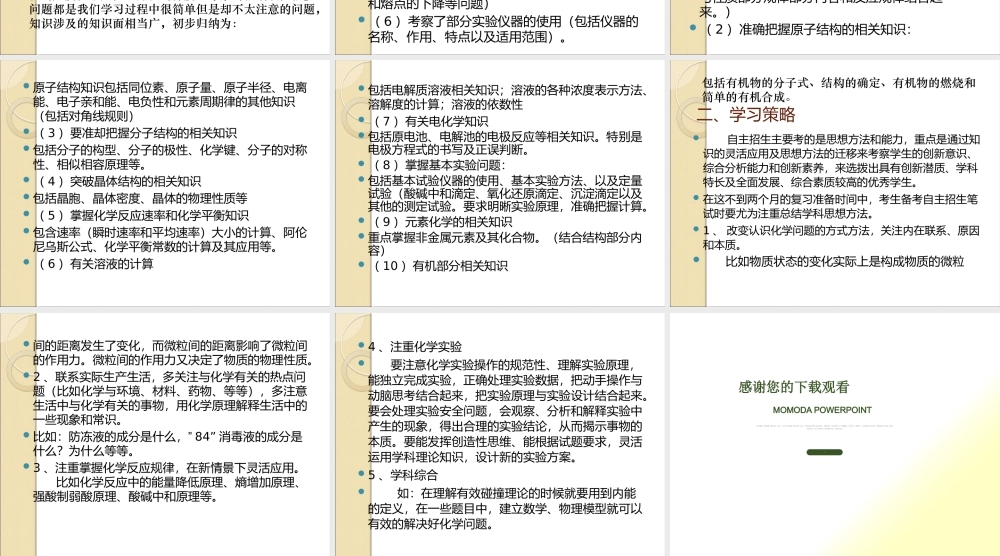
Task: Select '（5）掌握化学反应速率和化学平衡知识'
Action: [143, 216]
